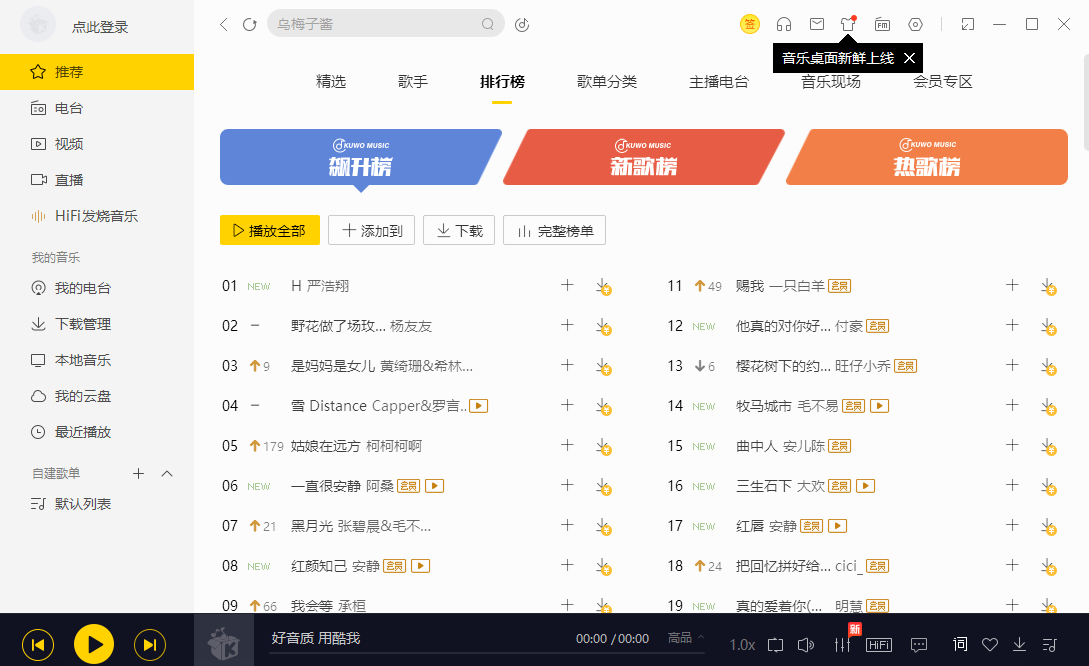This screenshot has height=666, width=1089.
Task: Open the song recognition icon beside search
Action: [522, 25]
